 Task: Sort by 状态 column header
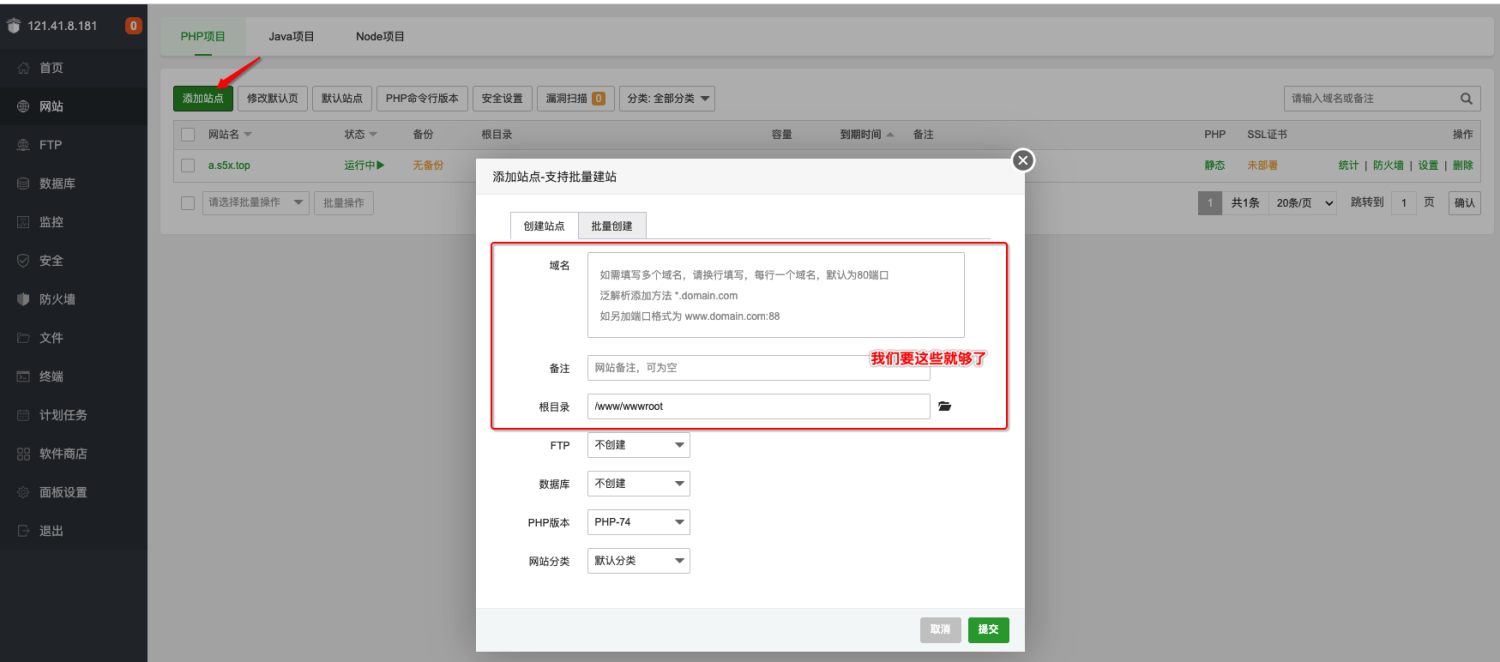click(361, 134)
